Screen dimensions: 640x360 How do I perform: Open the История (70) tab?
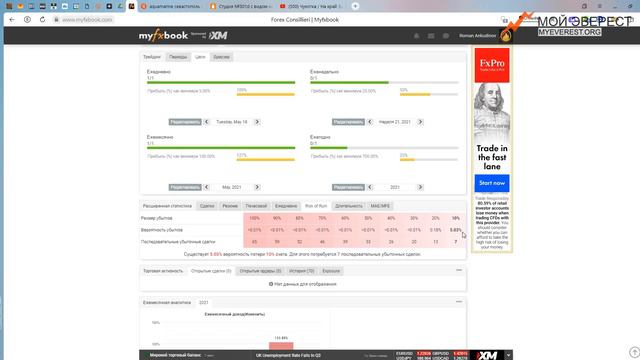[302, 271]
